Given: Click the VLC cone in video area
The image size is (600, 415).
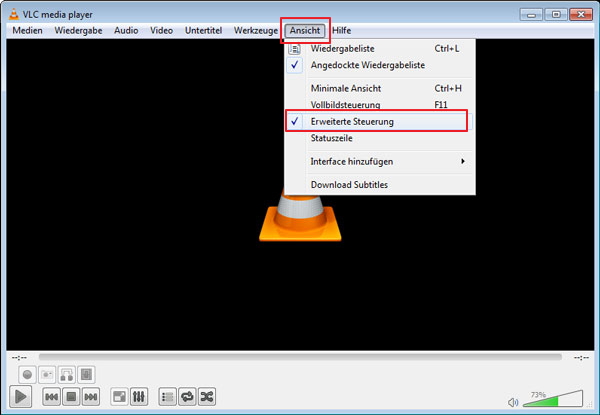Looking at the screenshot, I should [x=300, y=218].
